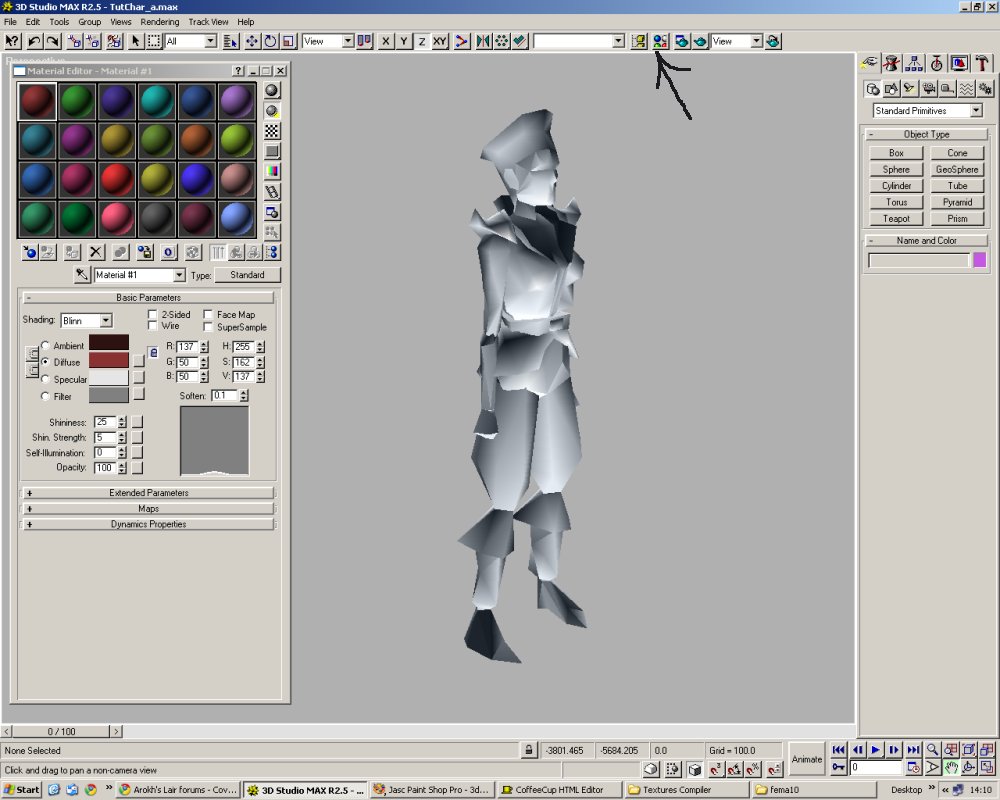1000x800 pixels.
Task: Restrict to XY plane
Action: 440,41
